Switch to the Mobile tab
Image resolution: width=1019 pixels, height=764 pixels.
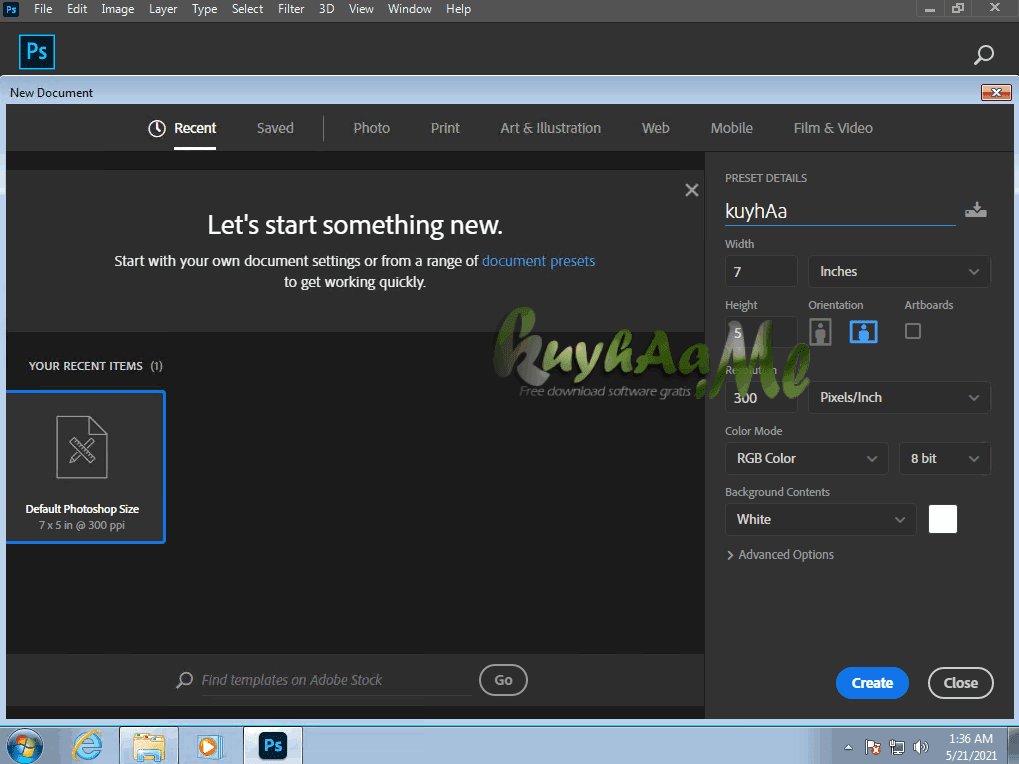[x=732, y=129]
